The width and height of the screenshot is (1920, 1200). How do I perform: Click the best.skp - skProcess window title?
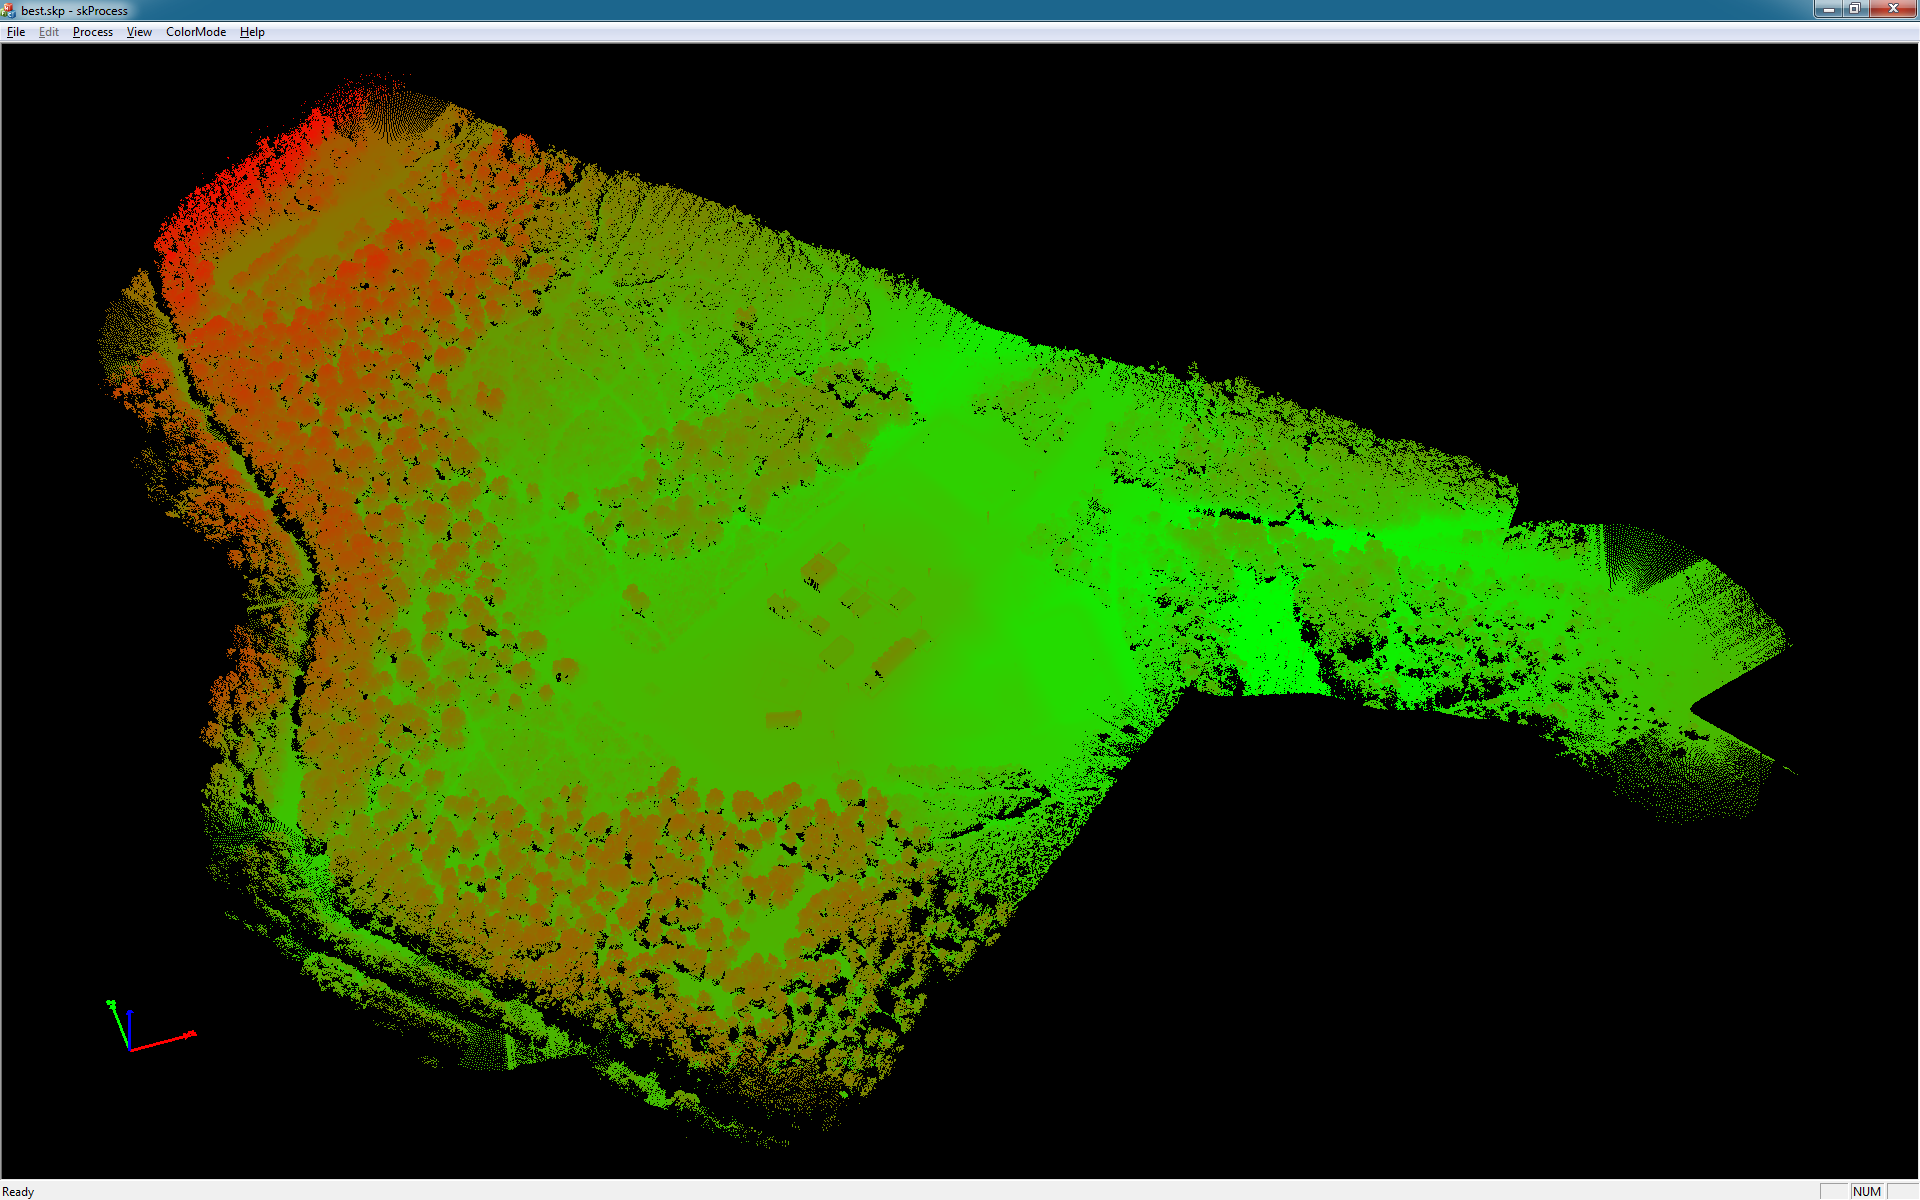[75, 11]
